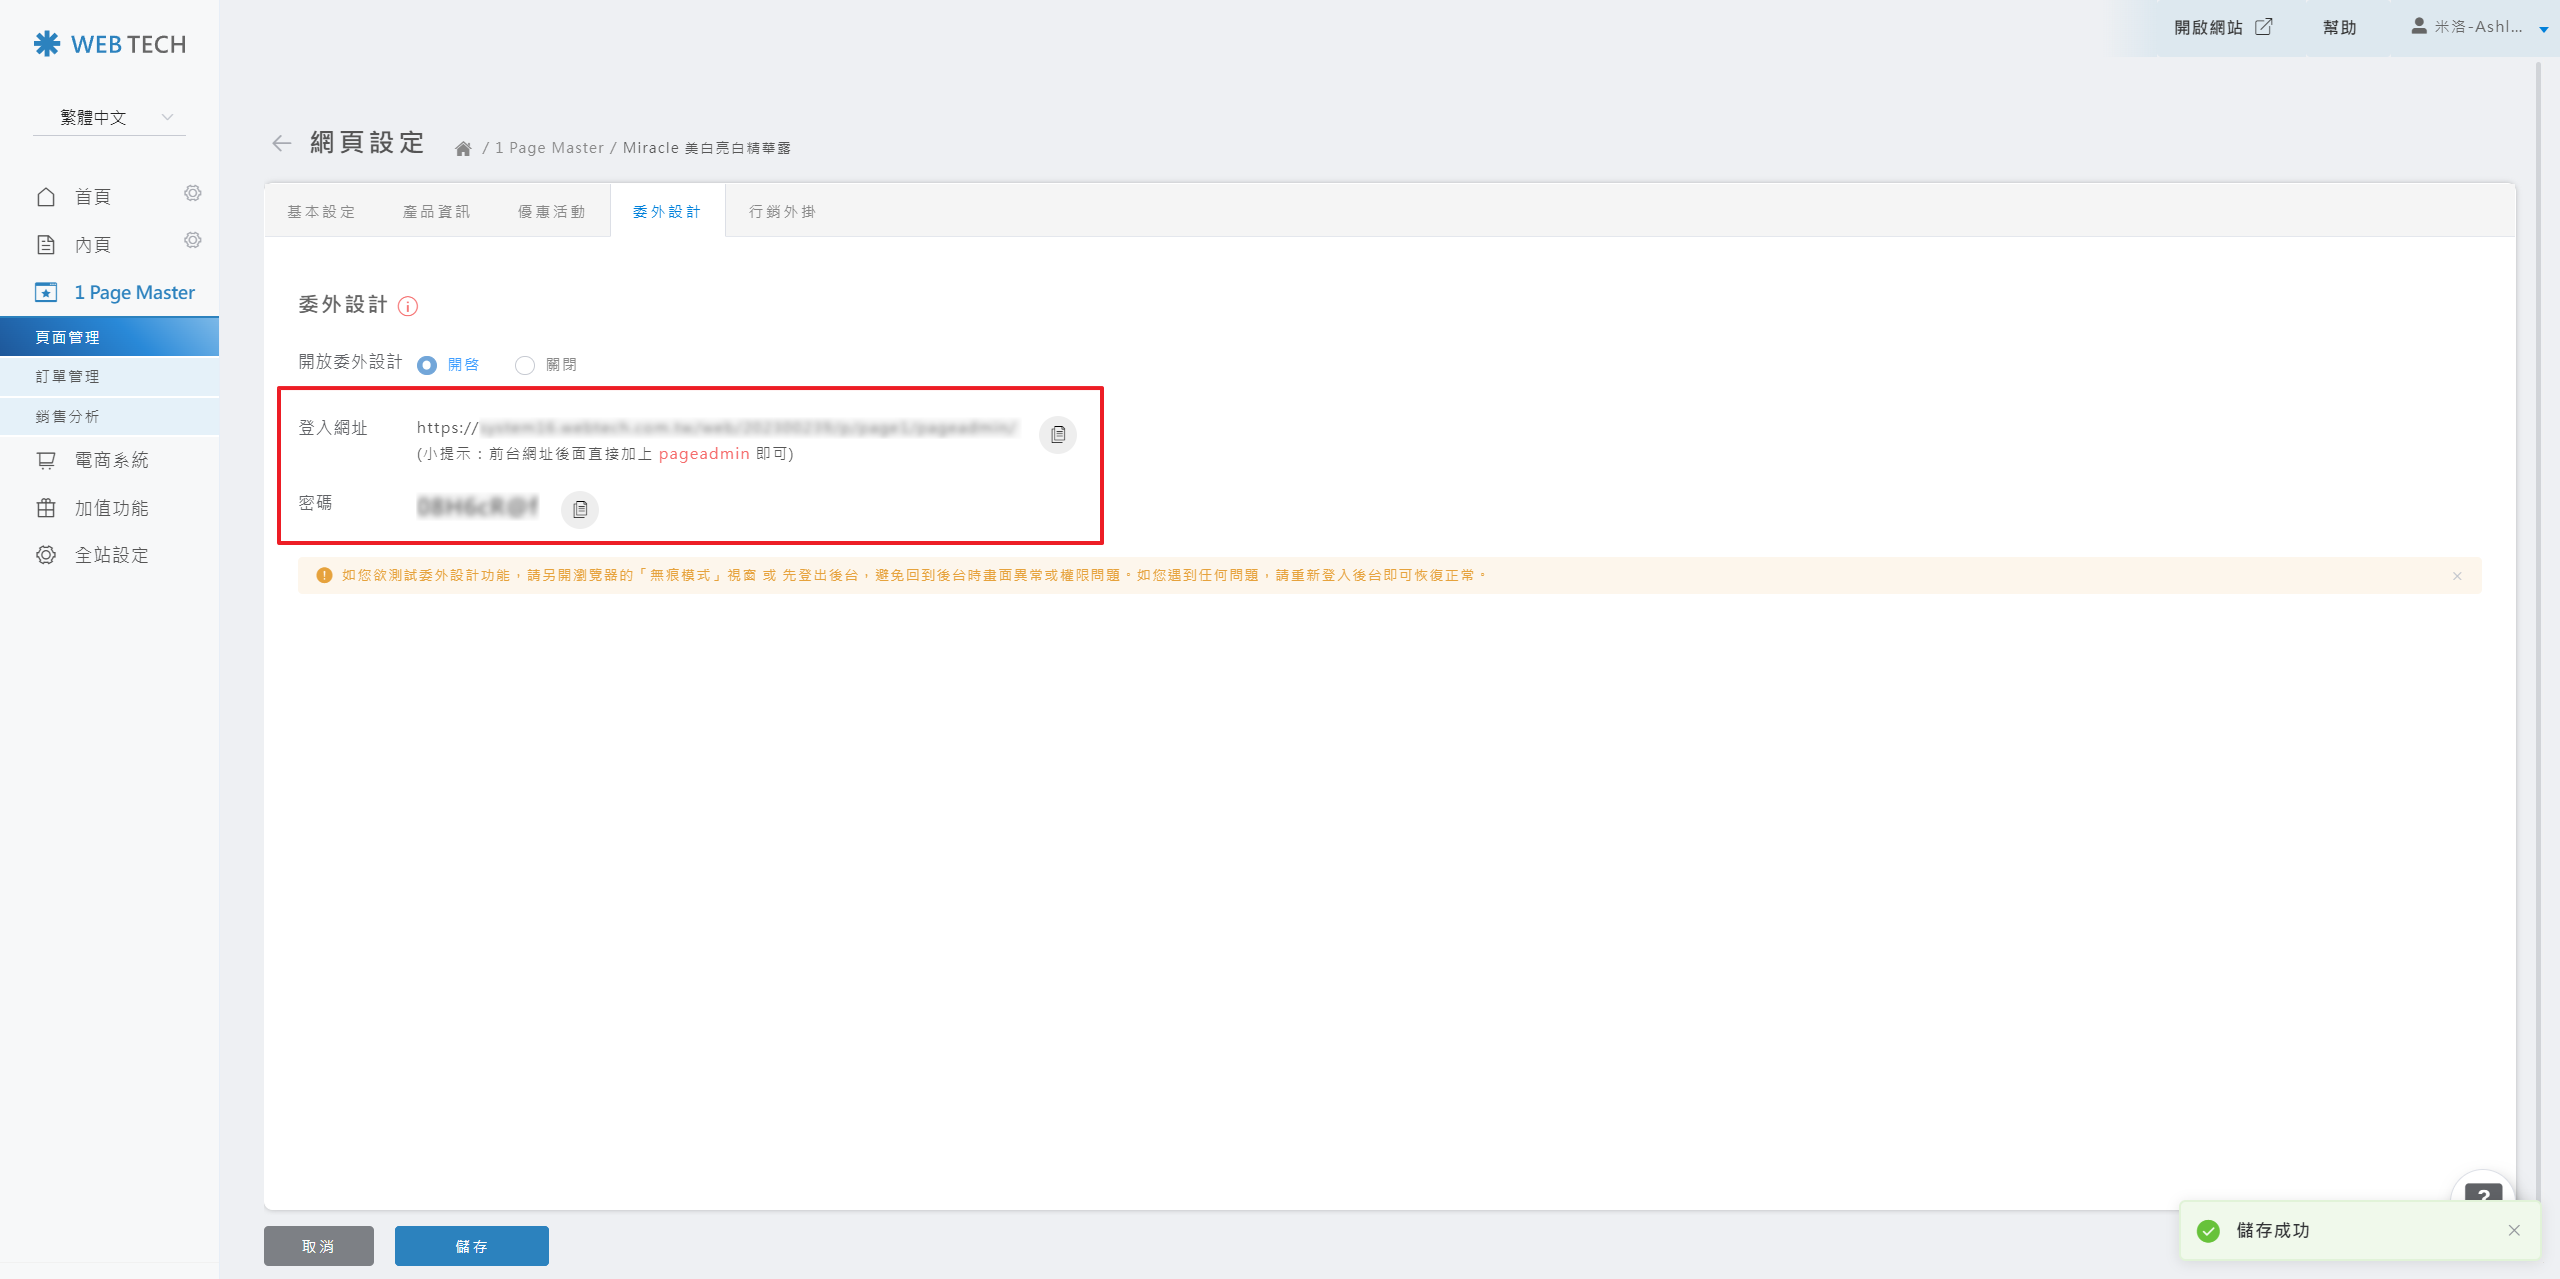Image resolution: width=2560 pixels, height=1279 pixels.
Task: Expand the 繁體中文 language dropdown
Action: [x=110, y=117]
